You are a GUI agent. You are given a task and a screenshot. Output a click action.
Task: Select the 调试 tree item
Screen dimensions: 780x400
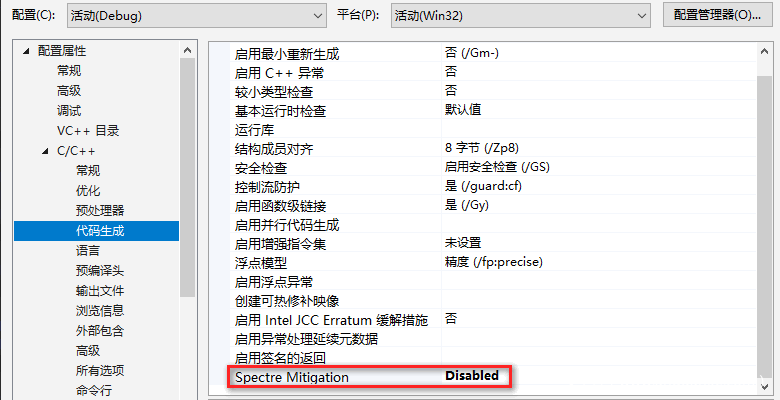(69, 110)
